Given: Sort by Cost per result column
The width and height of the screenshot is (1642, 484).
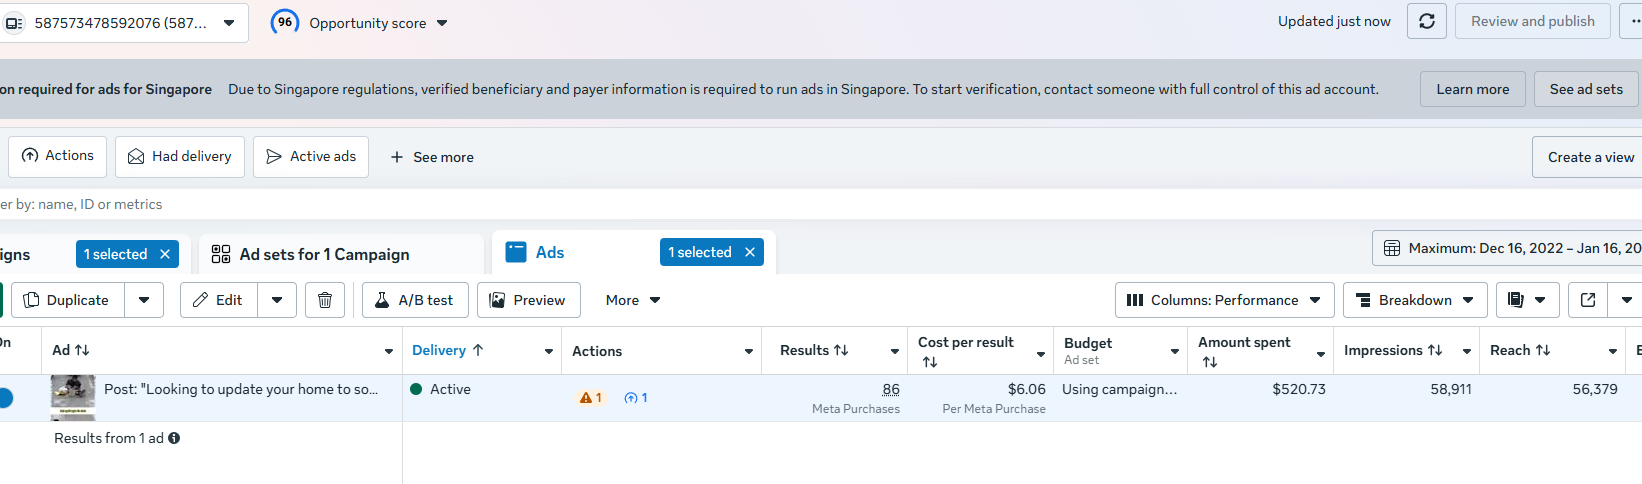Looking at the screenshot, I should (966, 351).
